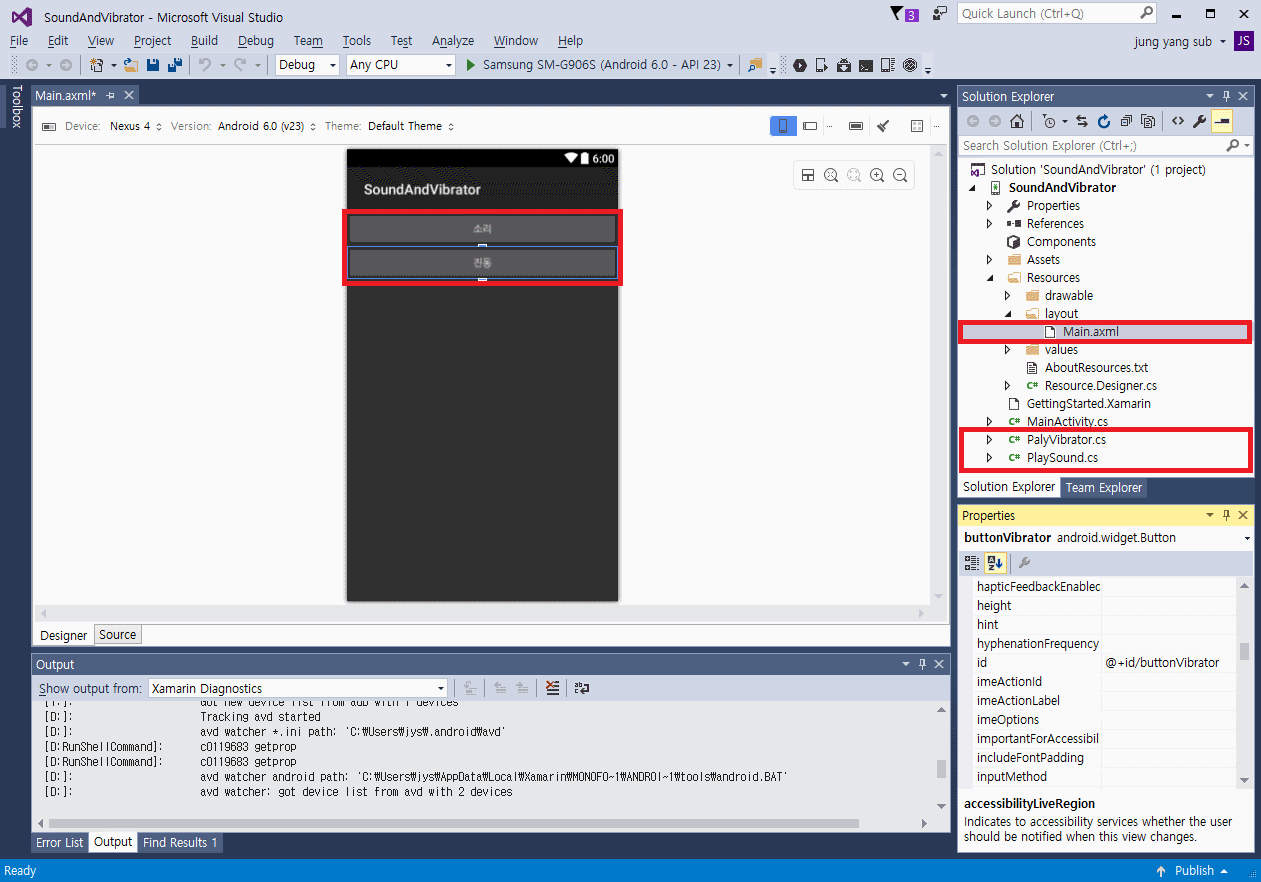Click the Open File toolbar icon
The height and width of the screenshot is (882, 1261).
coord(130,65)
